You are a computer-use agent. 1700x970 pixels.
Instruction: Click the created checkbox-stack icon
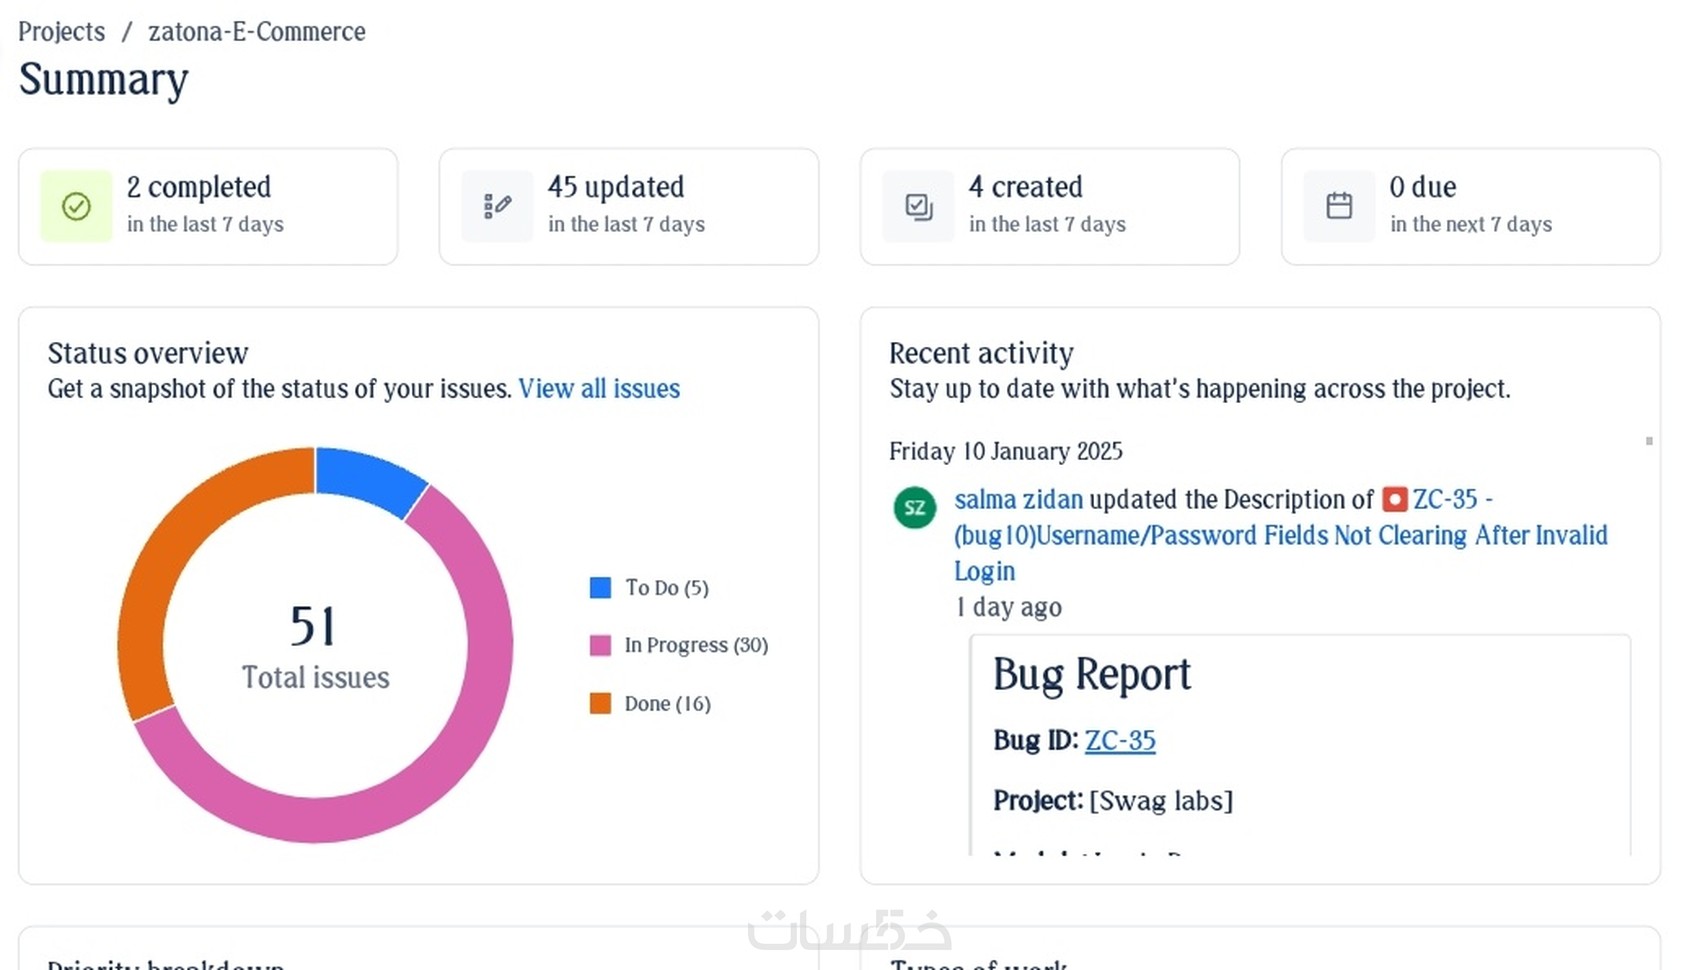(918, 207)
